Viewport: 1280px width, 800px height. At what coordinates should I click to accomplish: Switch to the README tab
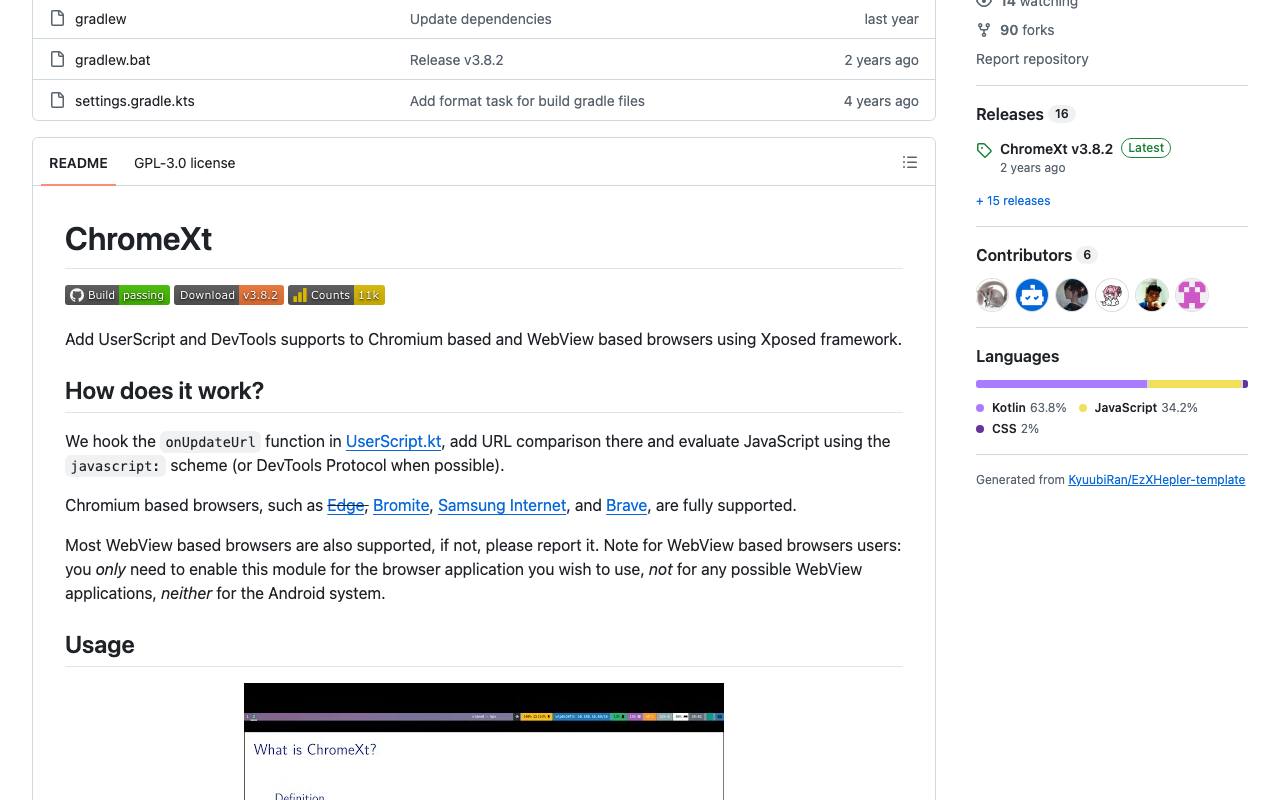tap(78, 163)
